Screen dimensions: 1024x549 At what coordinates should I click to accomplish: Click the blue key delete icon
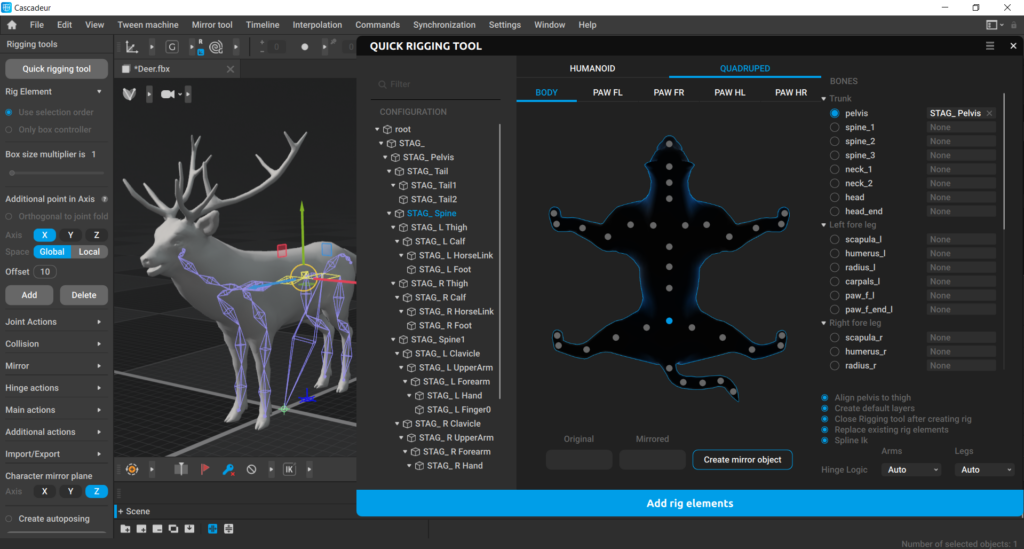(x=228, y=469)
